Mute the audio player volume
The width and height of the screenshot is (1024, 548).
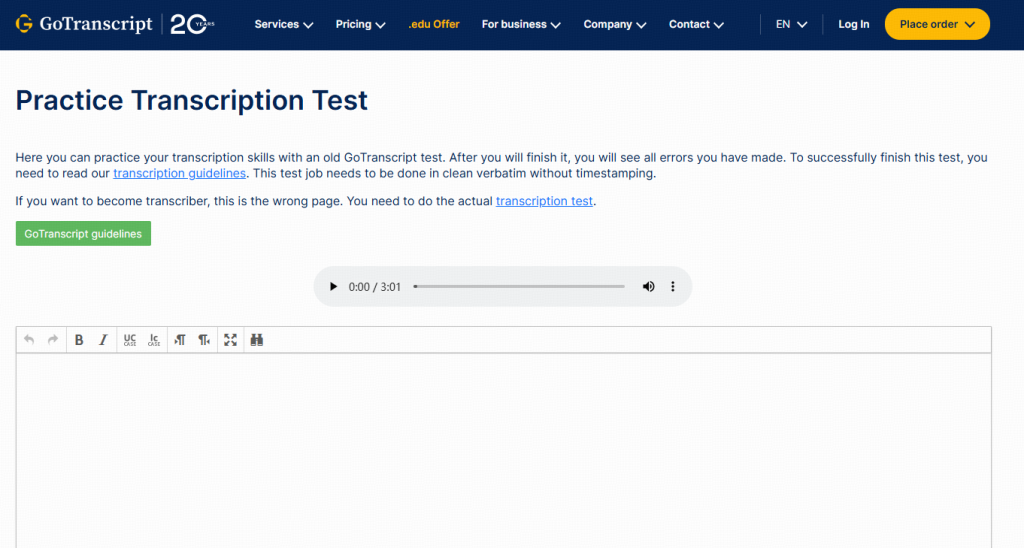pos(648,287)
